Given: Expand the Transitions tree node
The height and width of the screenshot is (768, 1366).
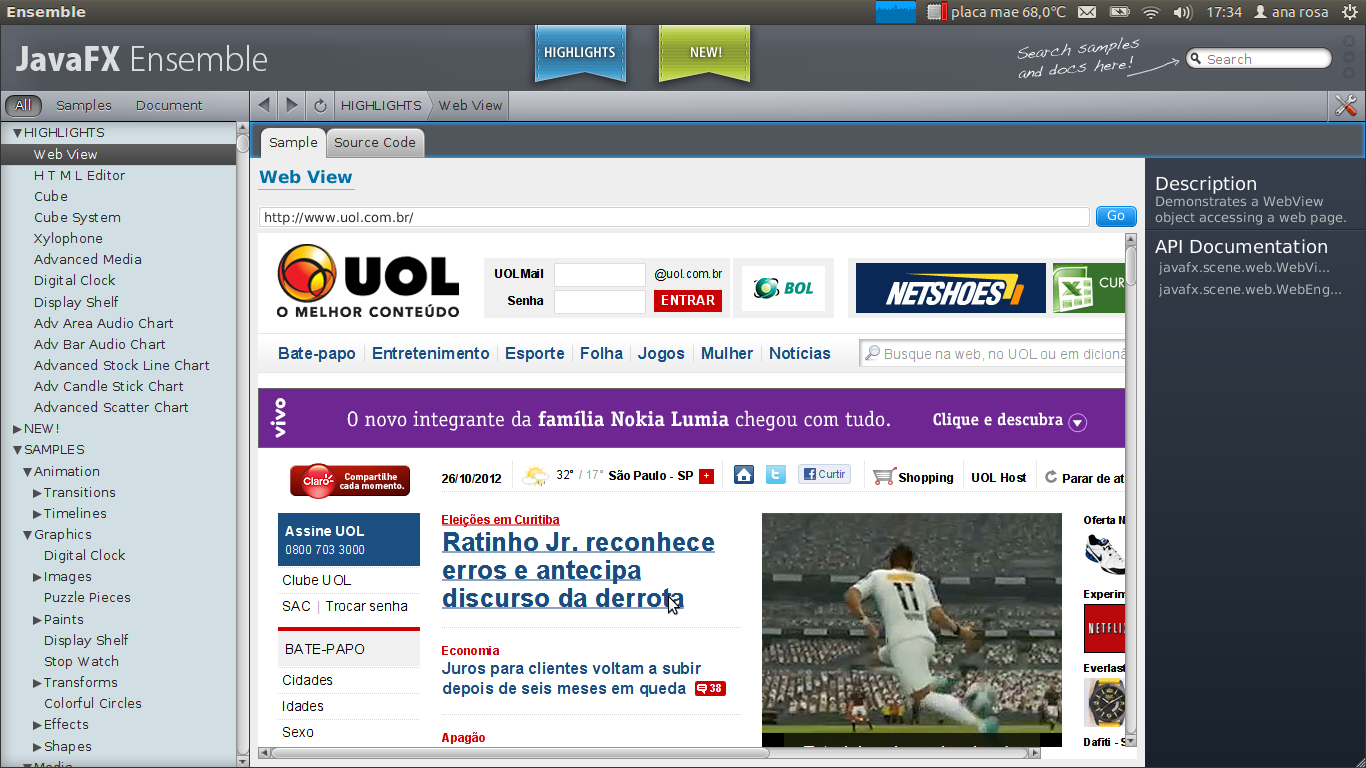Looking at the screenshot, I should (x=37, y=493).
